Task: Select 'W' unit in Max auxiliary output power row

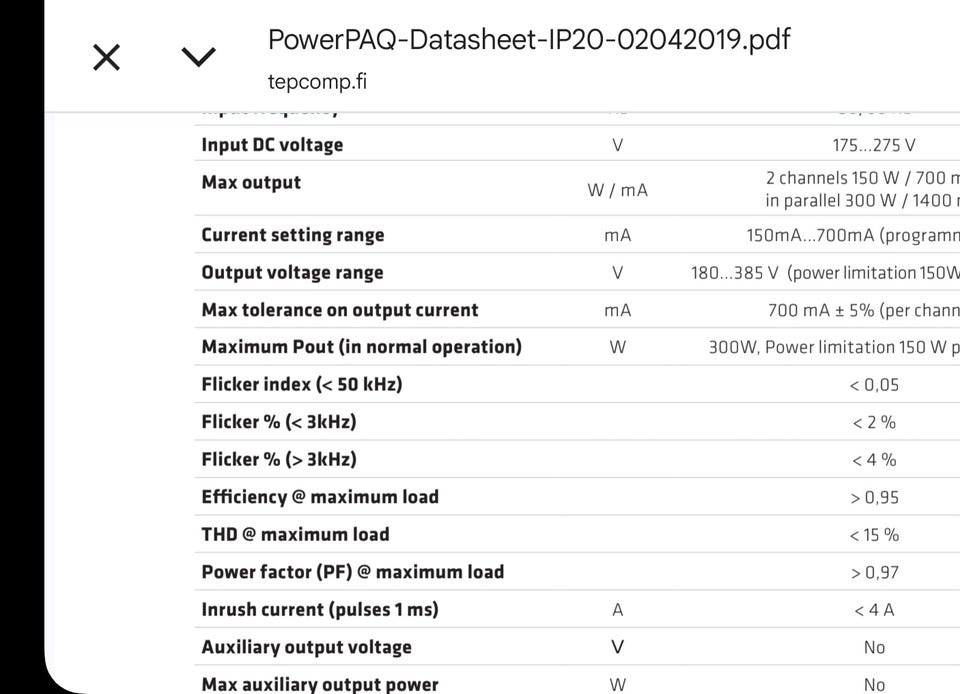Action: click(x=617, y=685)
